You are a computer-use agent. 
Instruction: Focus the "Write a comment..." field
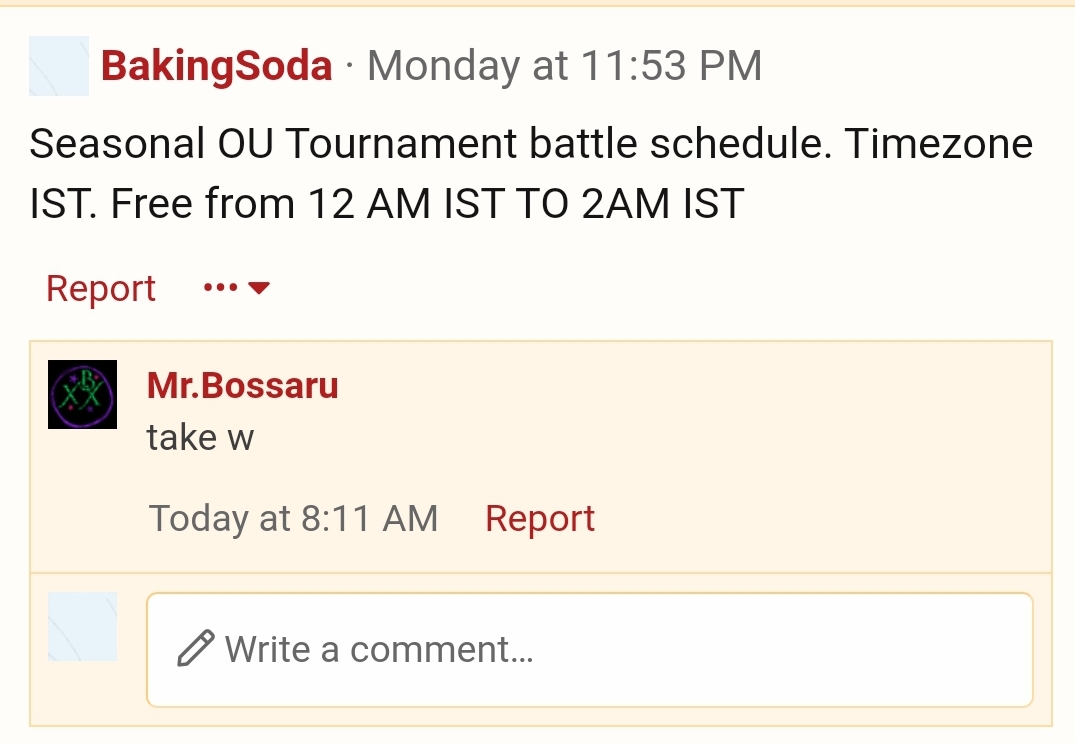pyautogui.click(x=590, y=650)
